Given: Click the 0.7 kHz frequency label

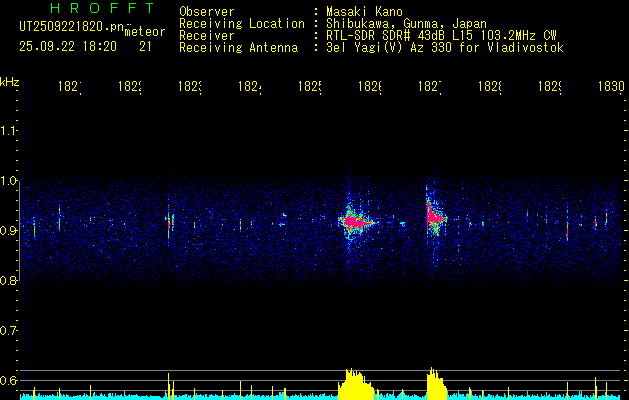Looking at the screenshot, I should [x=8, y=331].
